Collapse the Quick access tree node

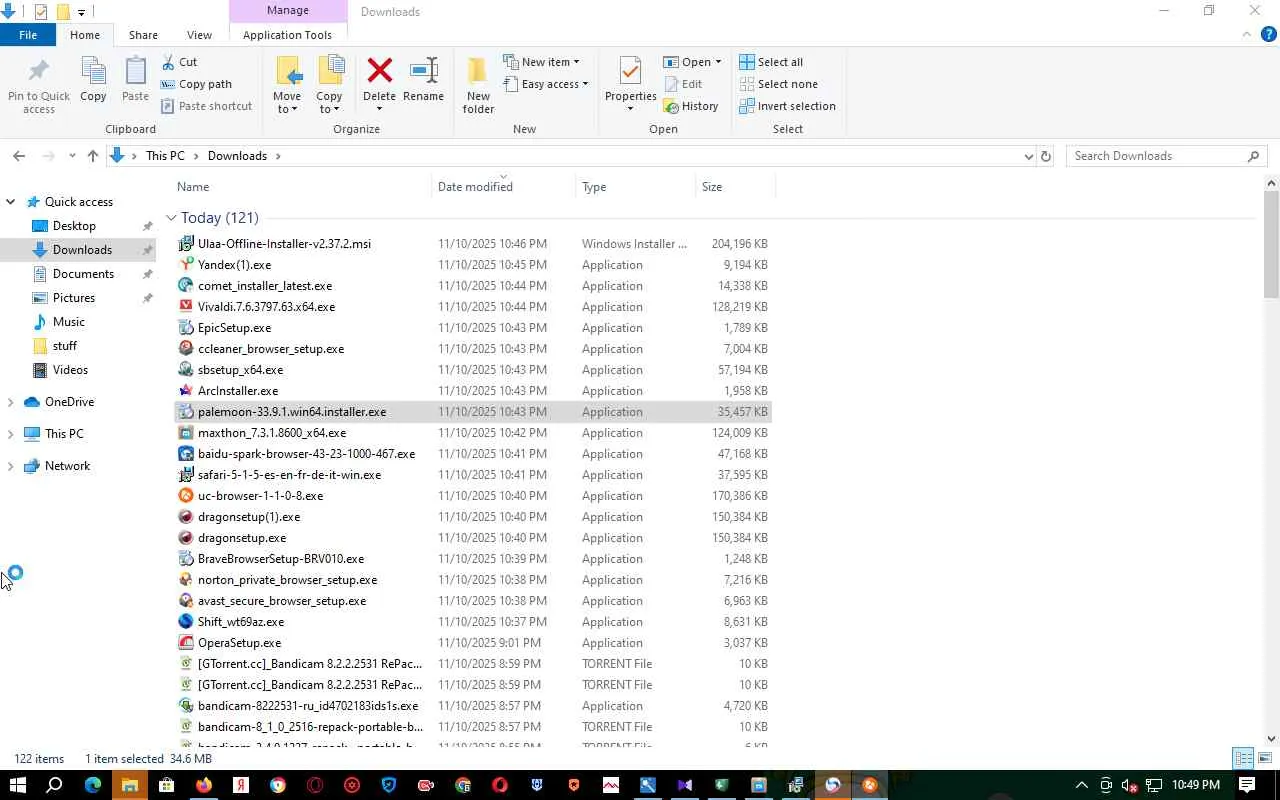point(11,202)
